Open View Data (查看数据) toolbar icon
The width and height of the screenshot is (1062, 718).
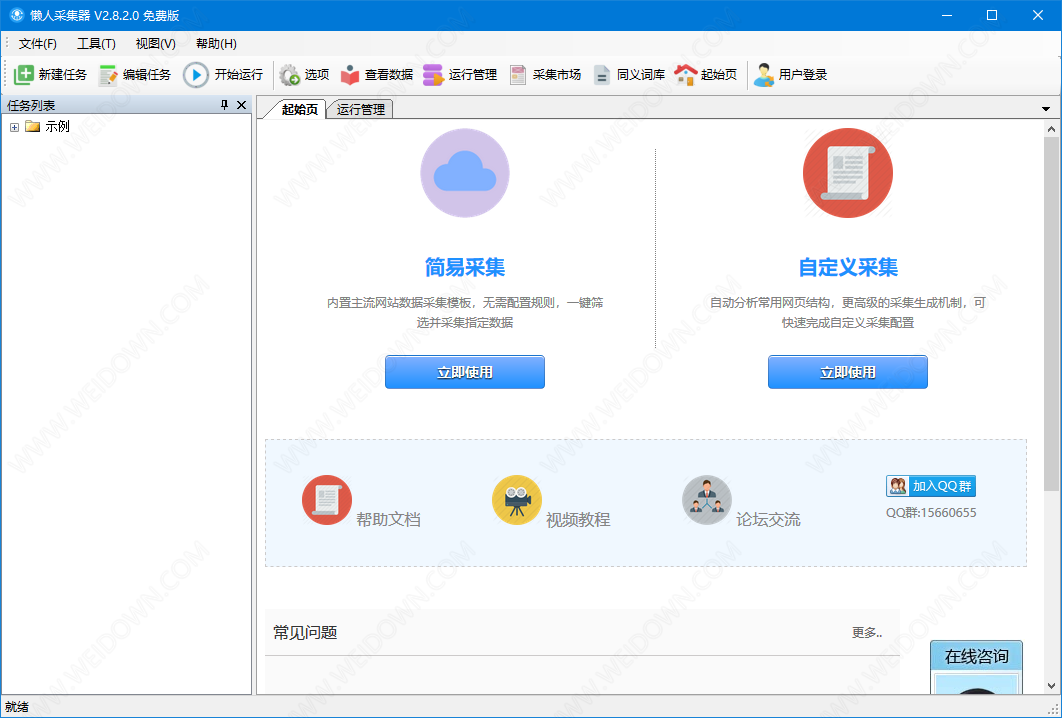coord(350,75)
